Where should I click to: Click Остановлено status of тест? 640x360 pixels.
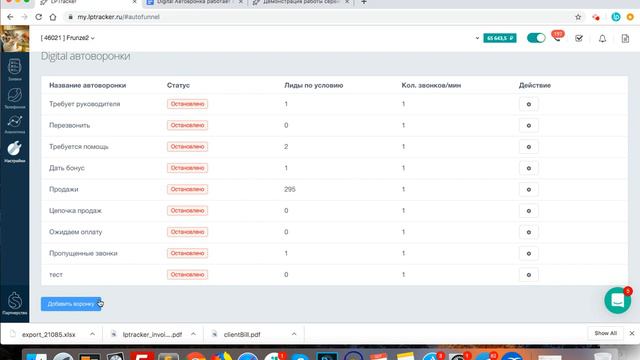pos(187,275)
